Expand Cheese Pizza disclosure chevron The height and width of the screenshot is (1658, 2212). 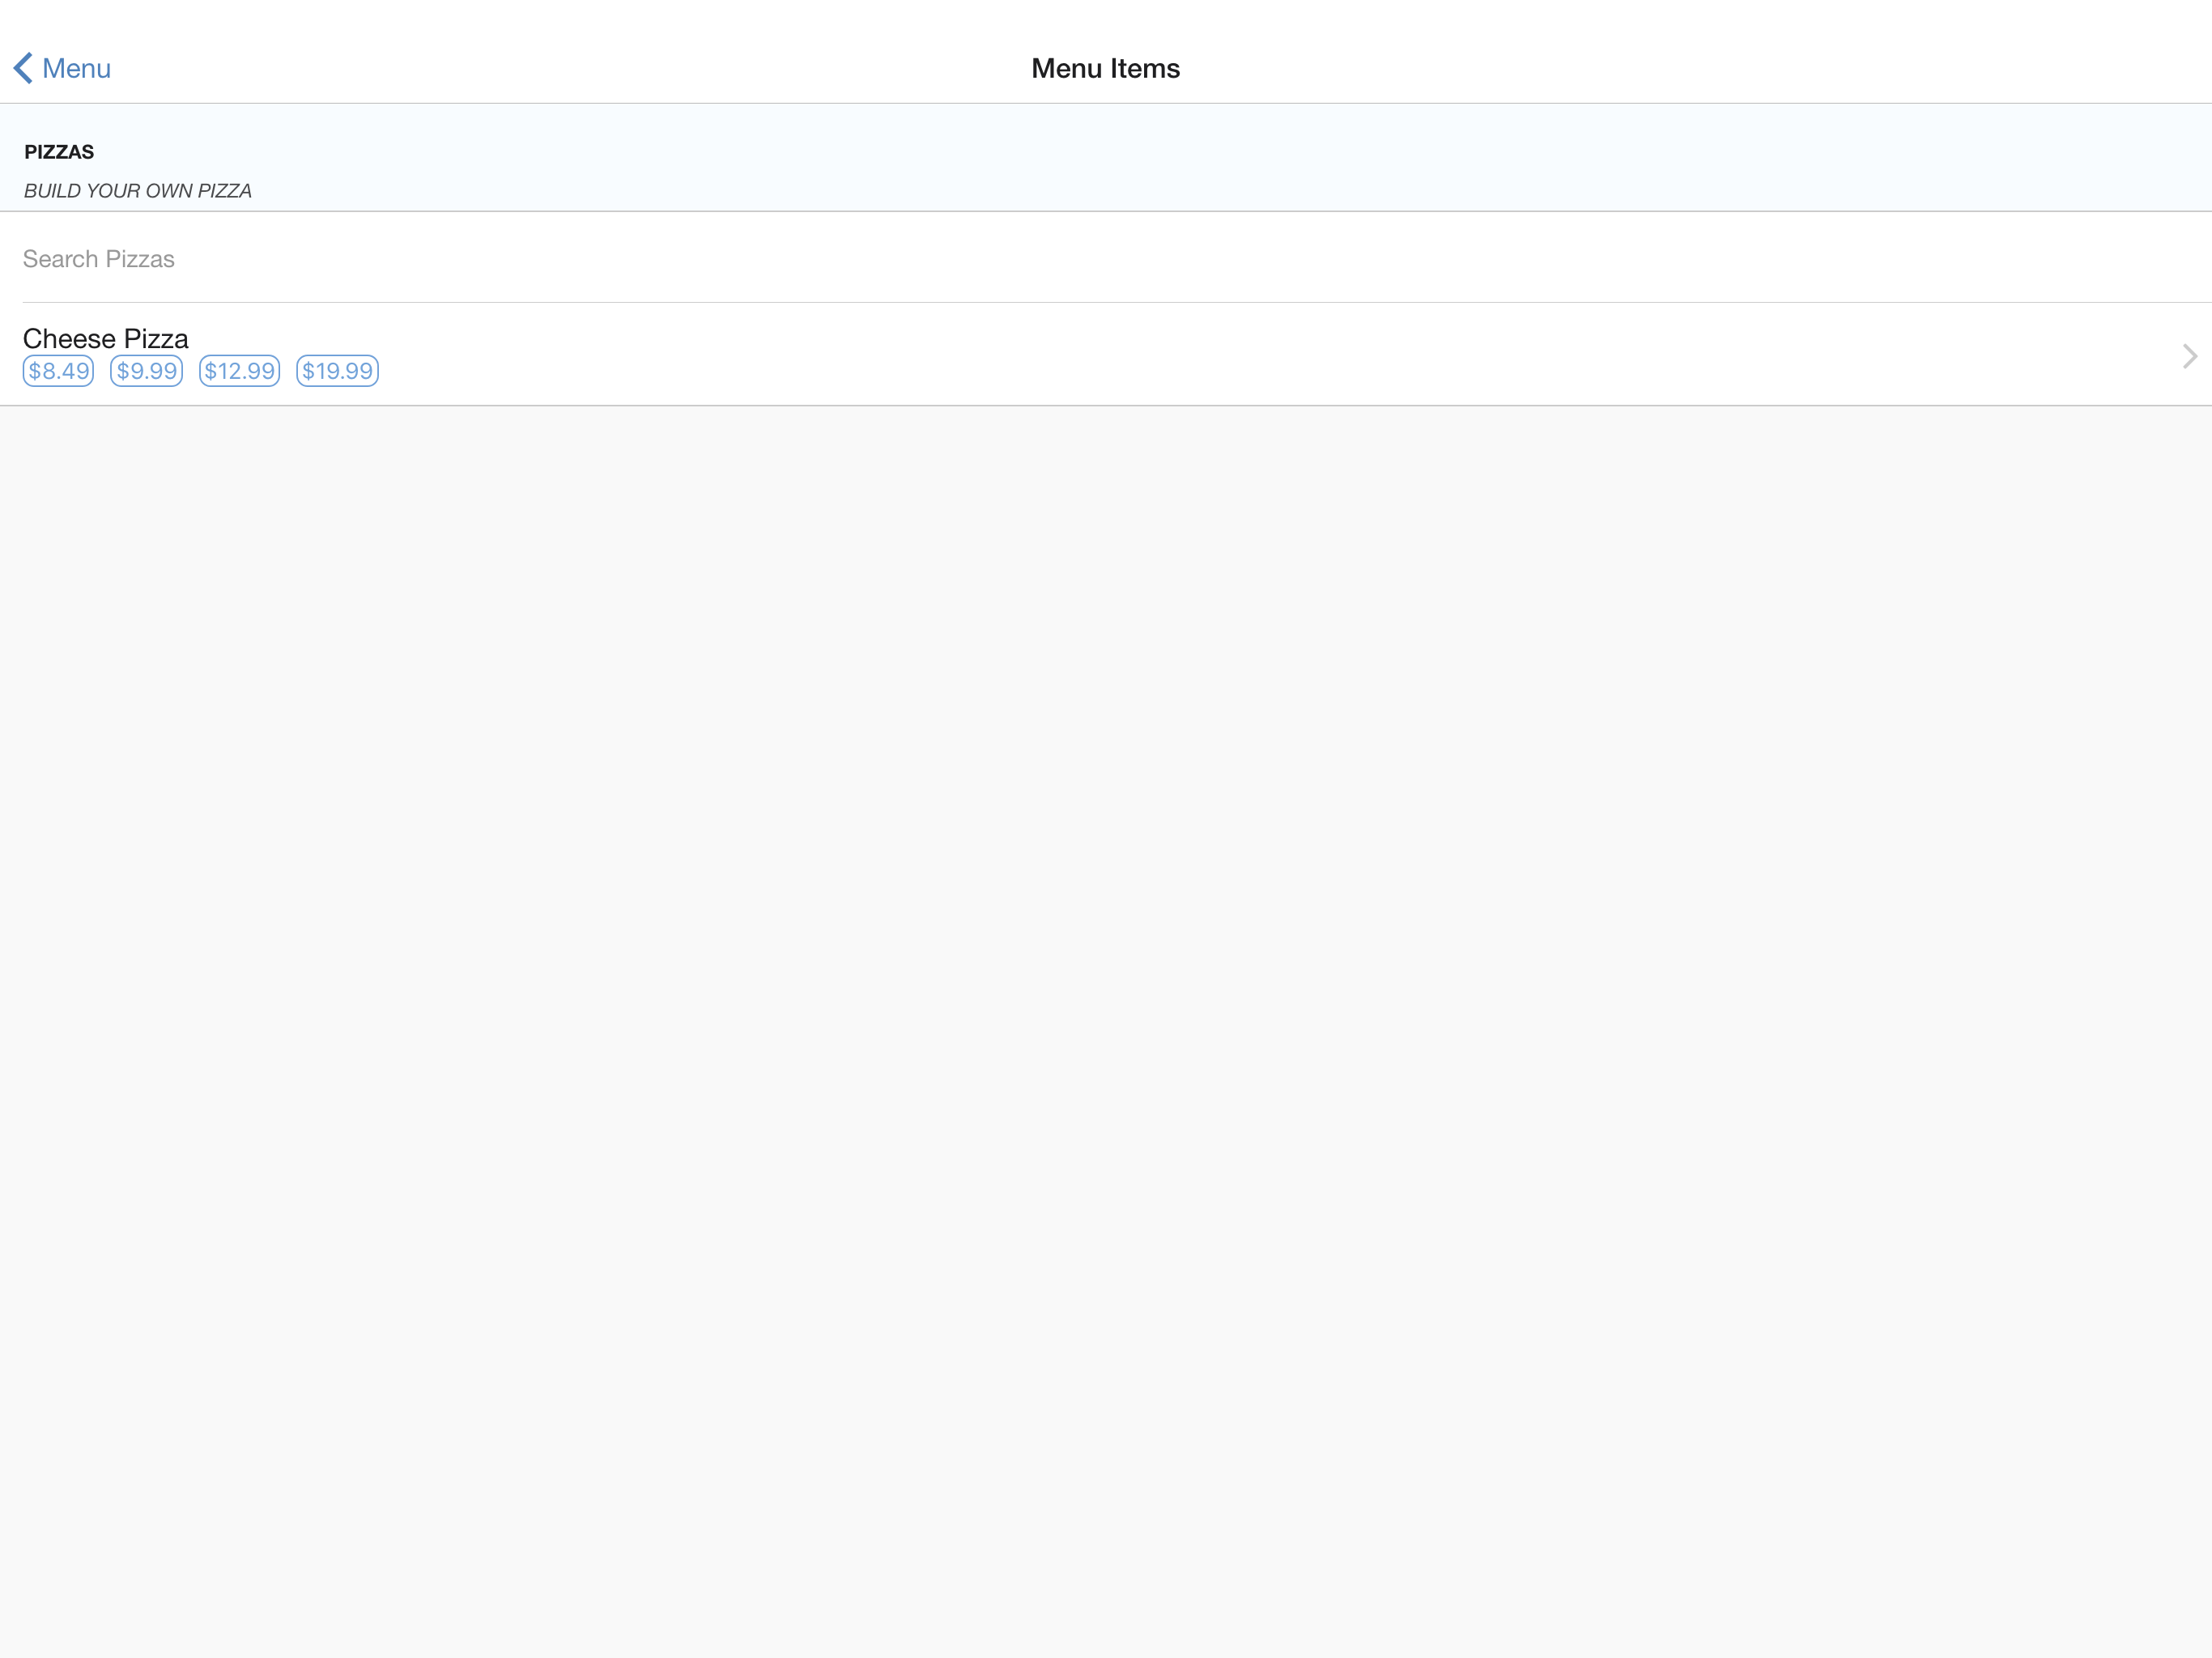coord(2189,356)
